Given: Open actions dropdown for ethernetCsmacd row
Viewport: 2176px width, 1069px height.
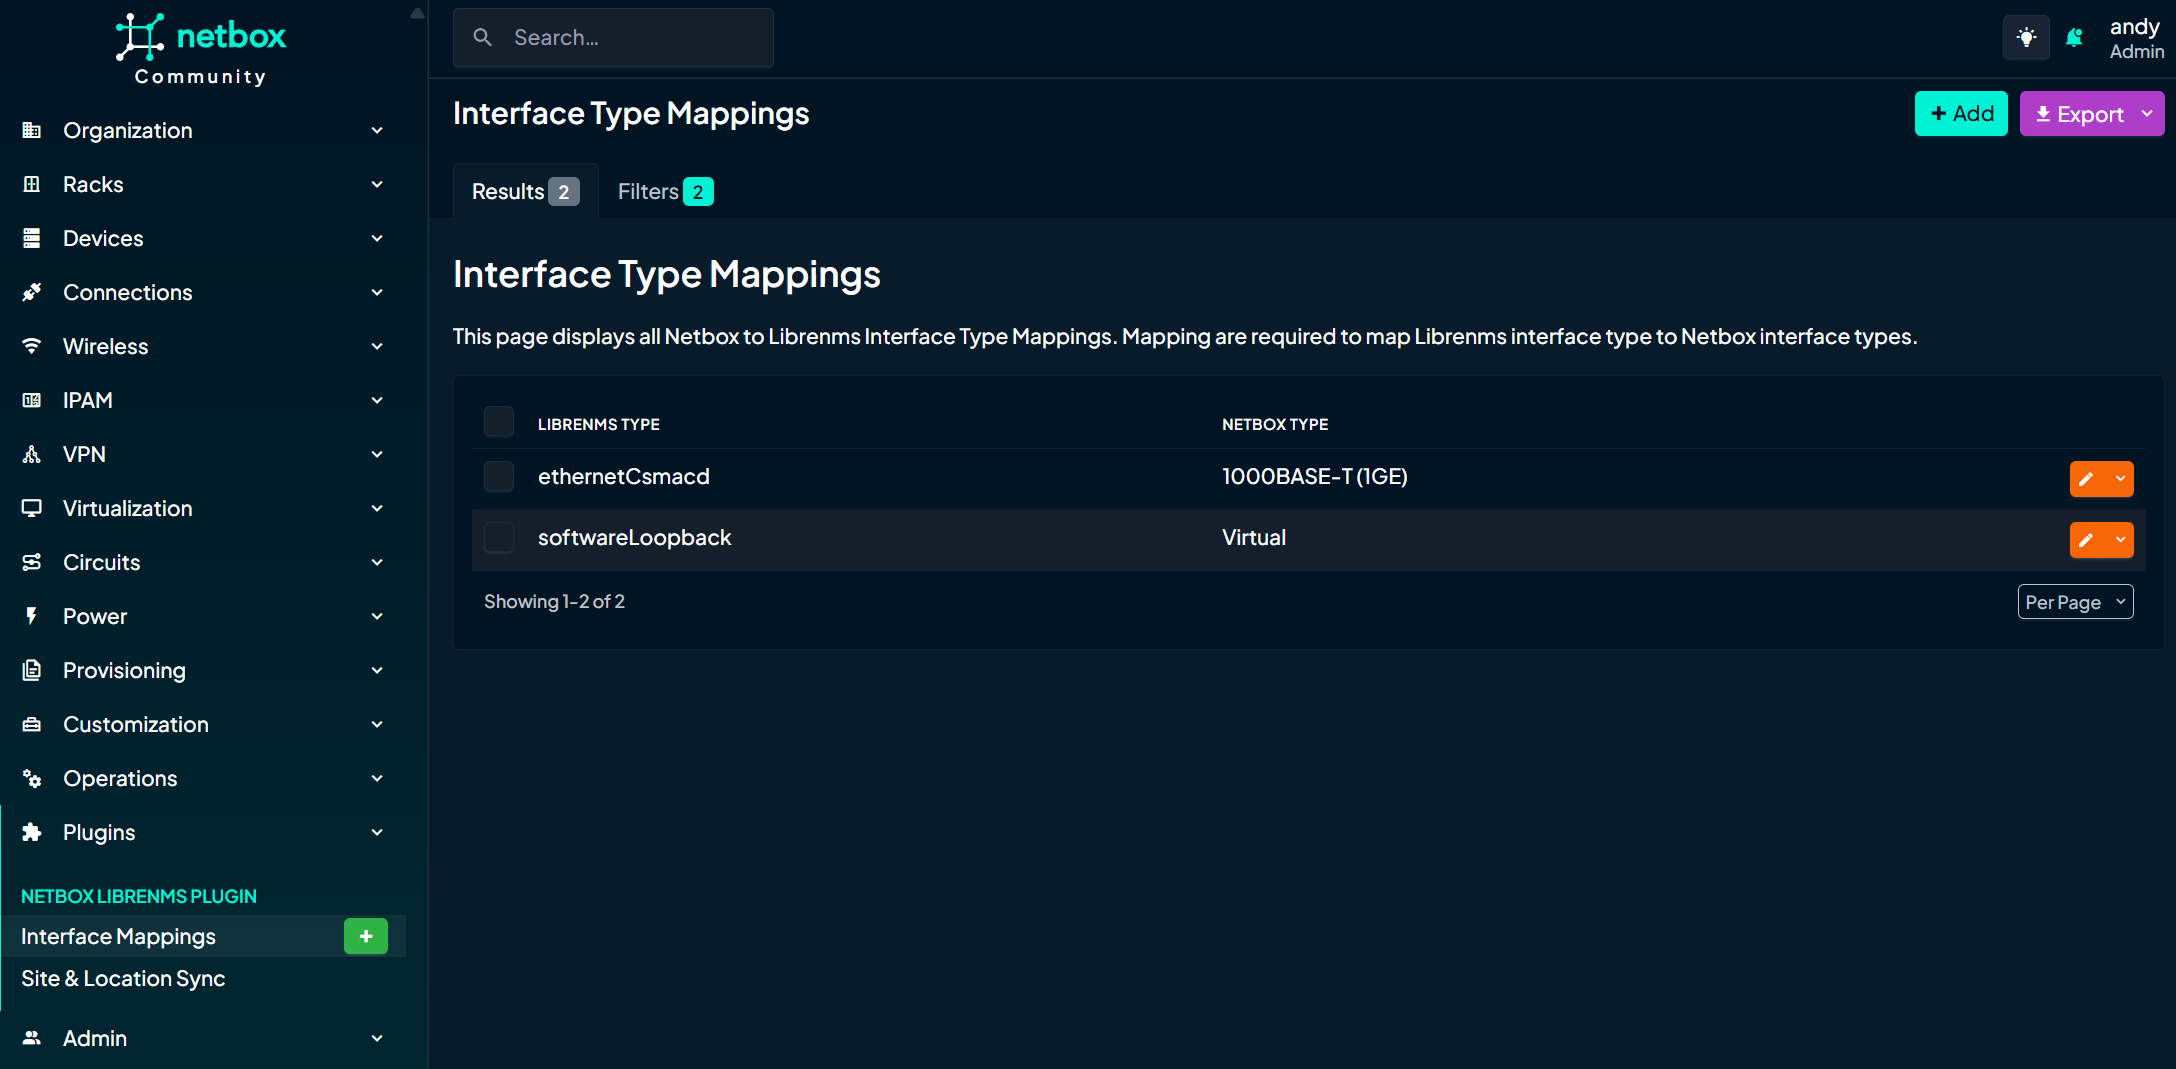Looking at the screenshot, I should click(2120, 479).
